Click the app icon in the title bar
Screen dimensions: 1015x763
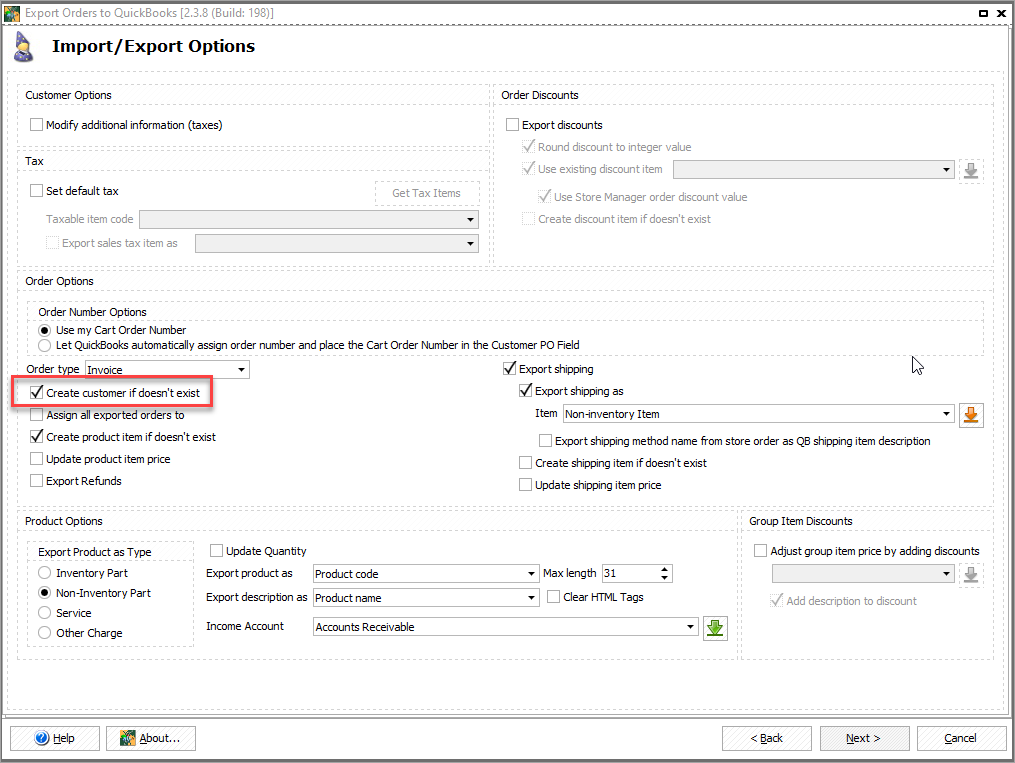click(x=12, y=12)
